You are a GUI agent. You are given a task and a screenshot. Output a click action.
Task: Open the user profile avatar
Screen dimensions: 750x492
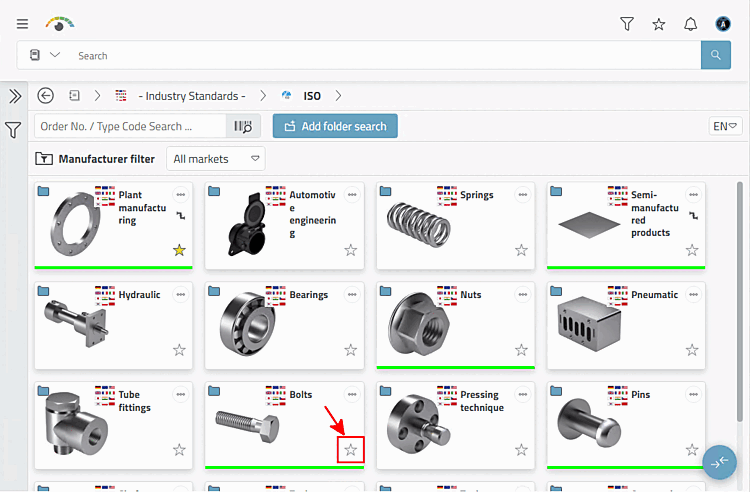[723, 23]
